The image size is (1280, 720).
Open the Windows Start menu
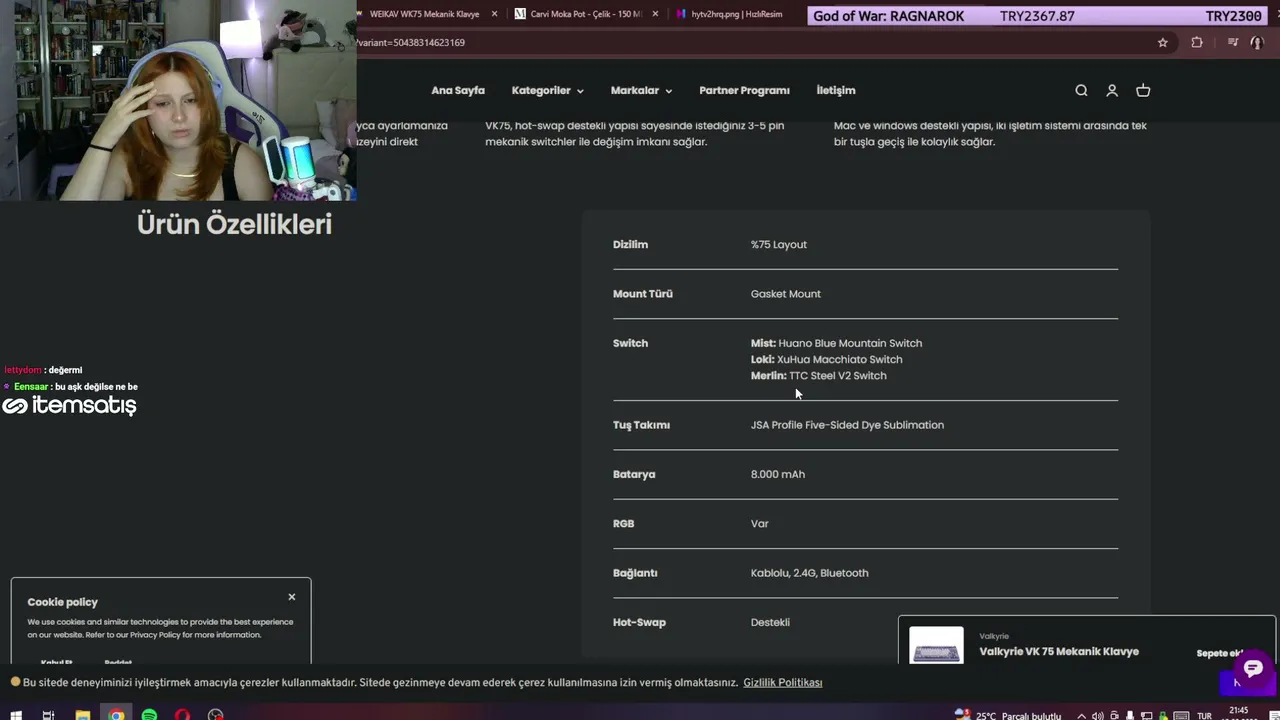(14, 714)
